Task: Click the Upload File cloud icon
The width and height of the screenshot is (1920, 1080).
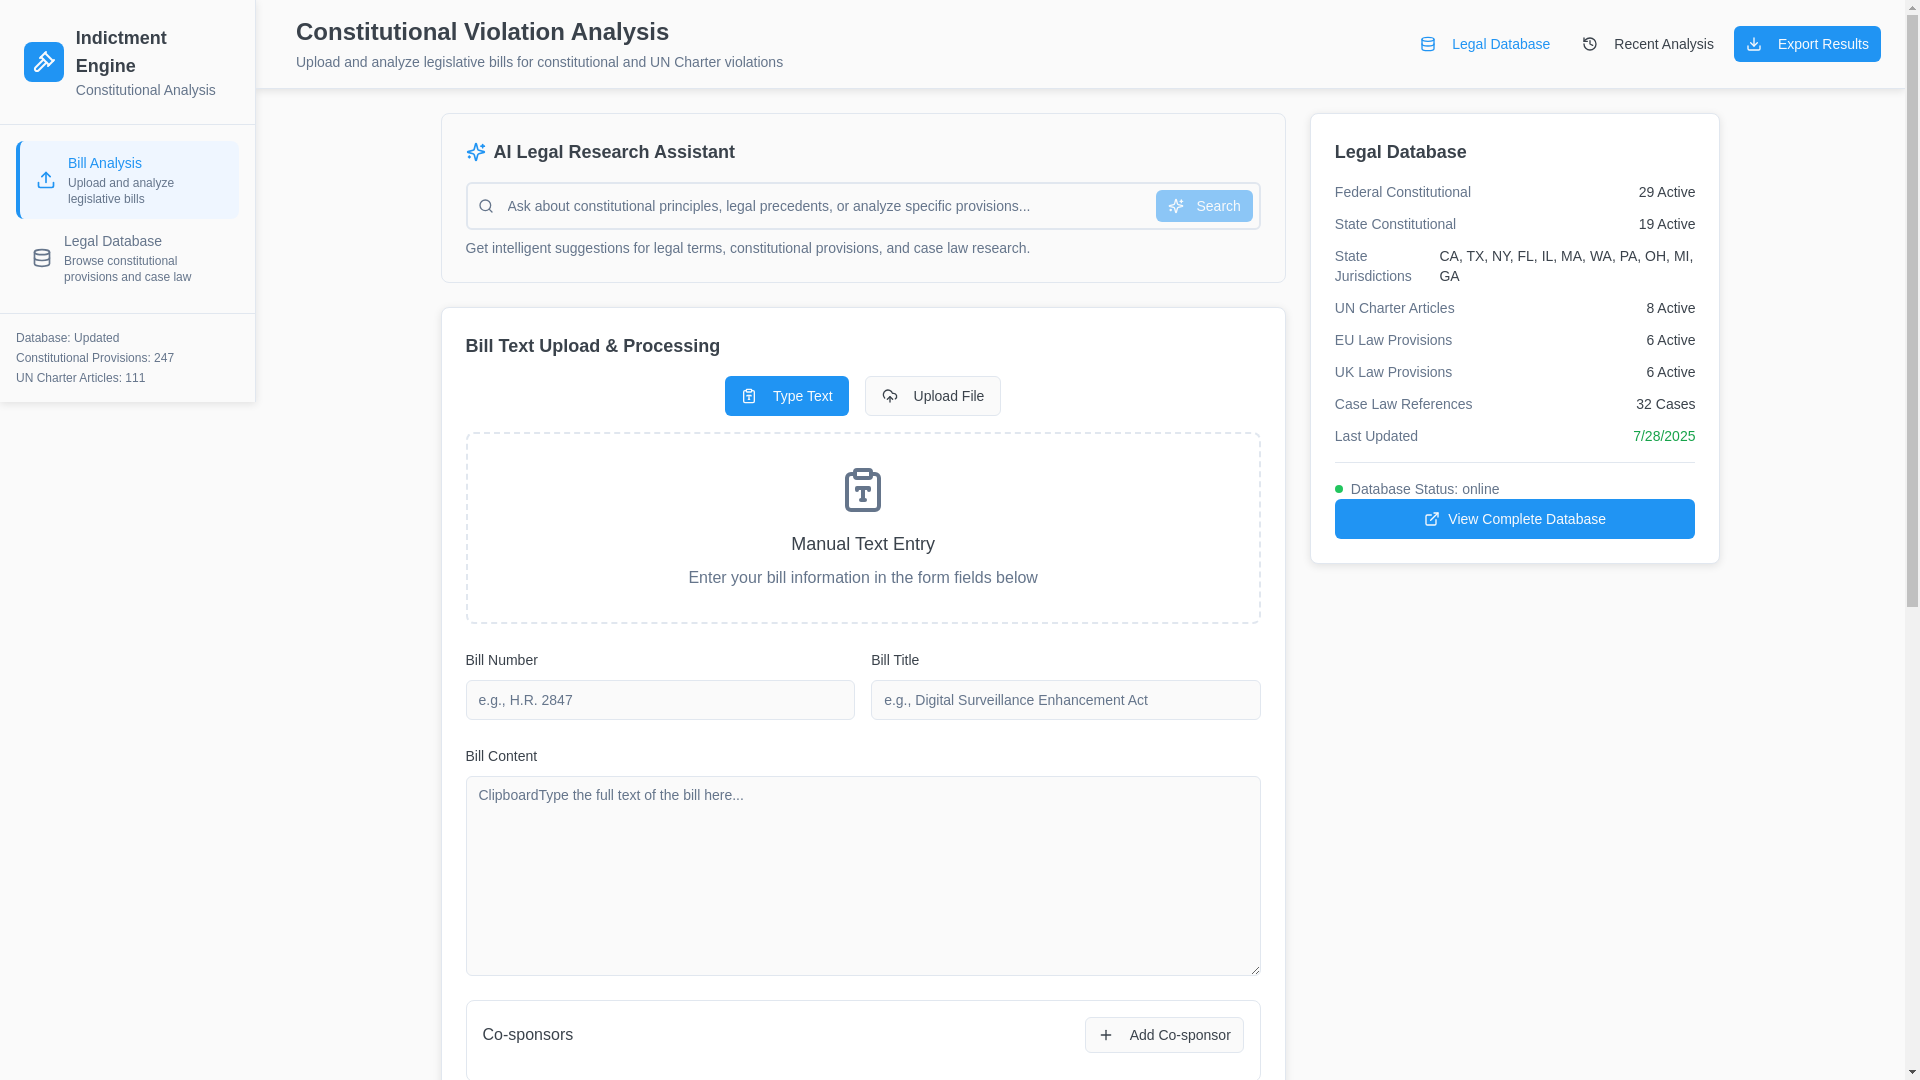Action: tap(890, 396)
